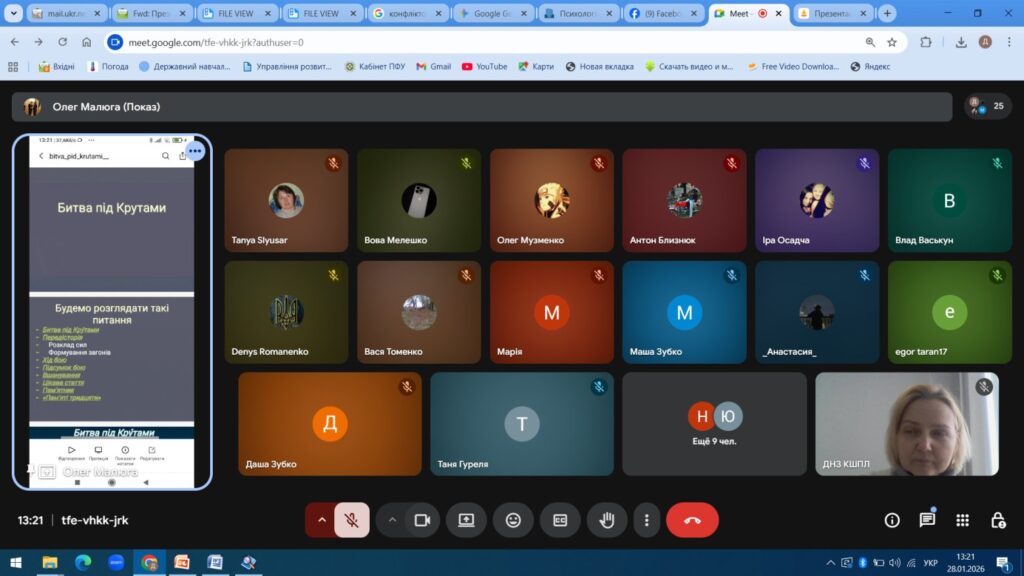1024x576 pixels.
Task: Toggle the microphone mute button
Action: coord(351,520)
